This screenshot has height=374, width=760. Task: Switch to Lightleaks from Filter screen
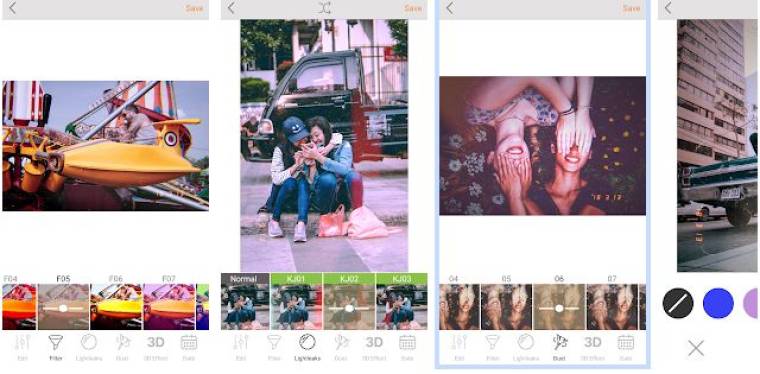[x=89, y=348]
